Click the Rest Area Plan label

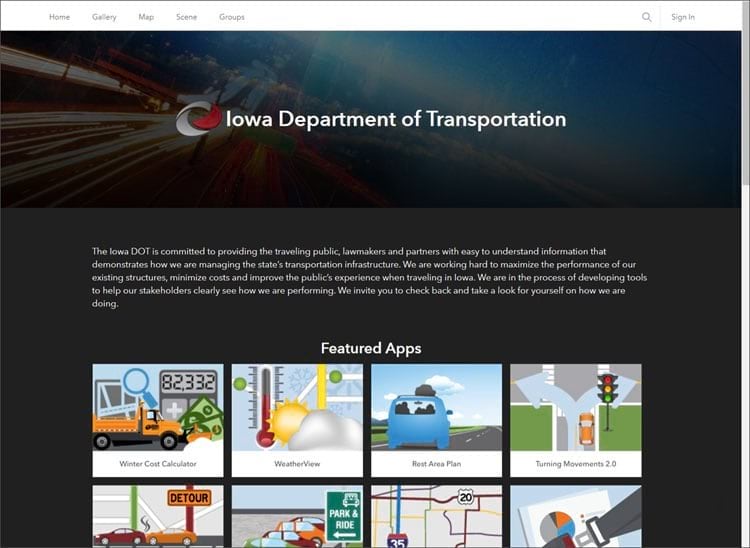coord(436,463)
